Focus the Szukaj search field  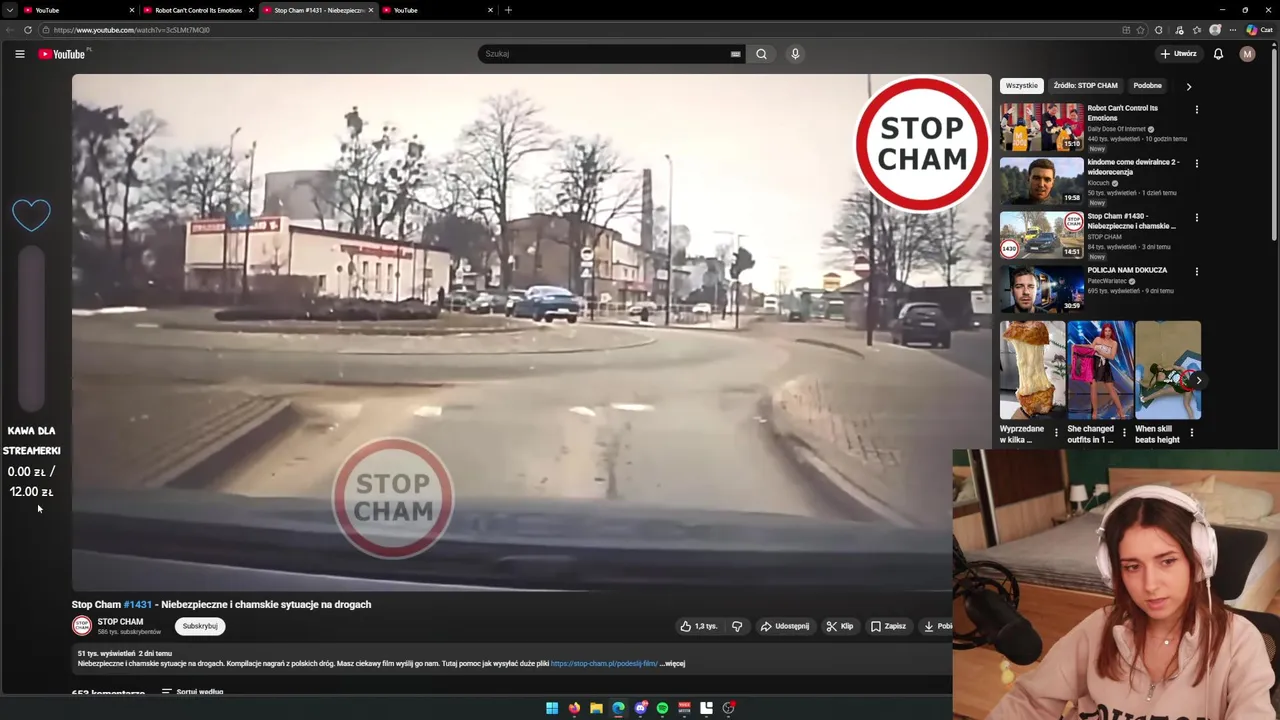click(605, 54)
